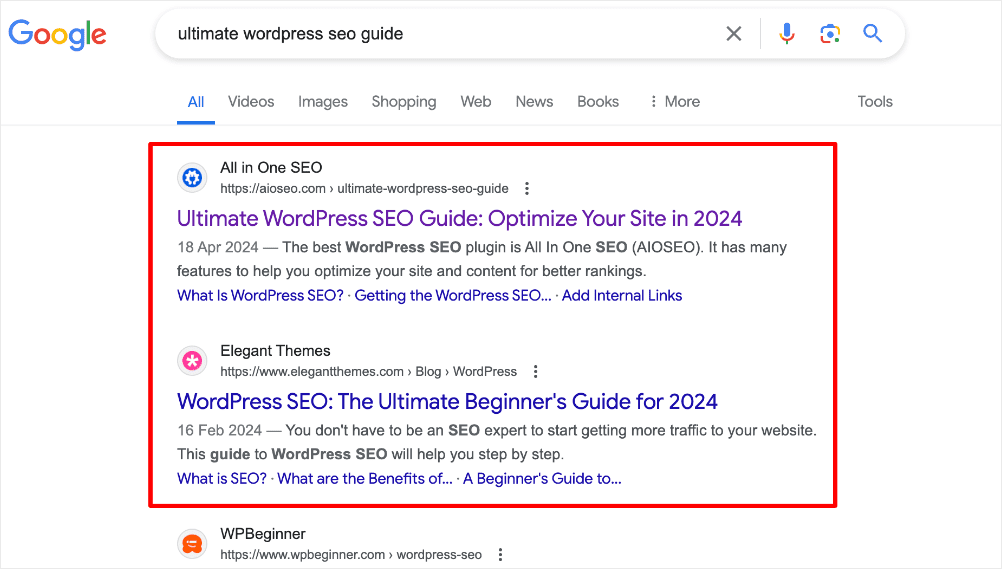Screen dimensions: 1002x569
Task: Click the 'All in One SEO' site name
Action: (271, 168)
